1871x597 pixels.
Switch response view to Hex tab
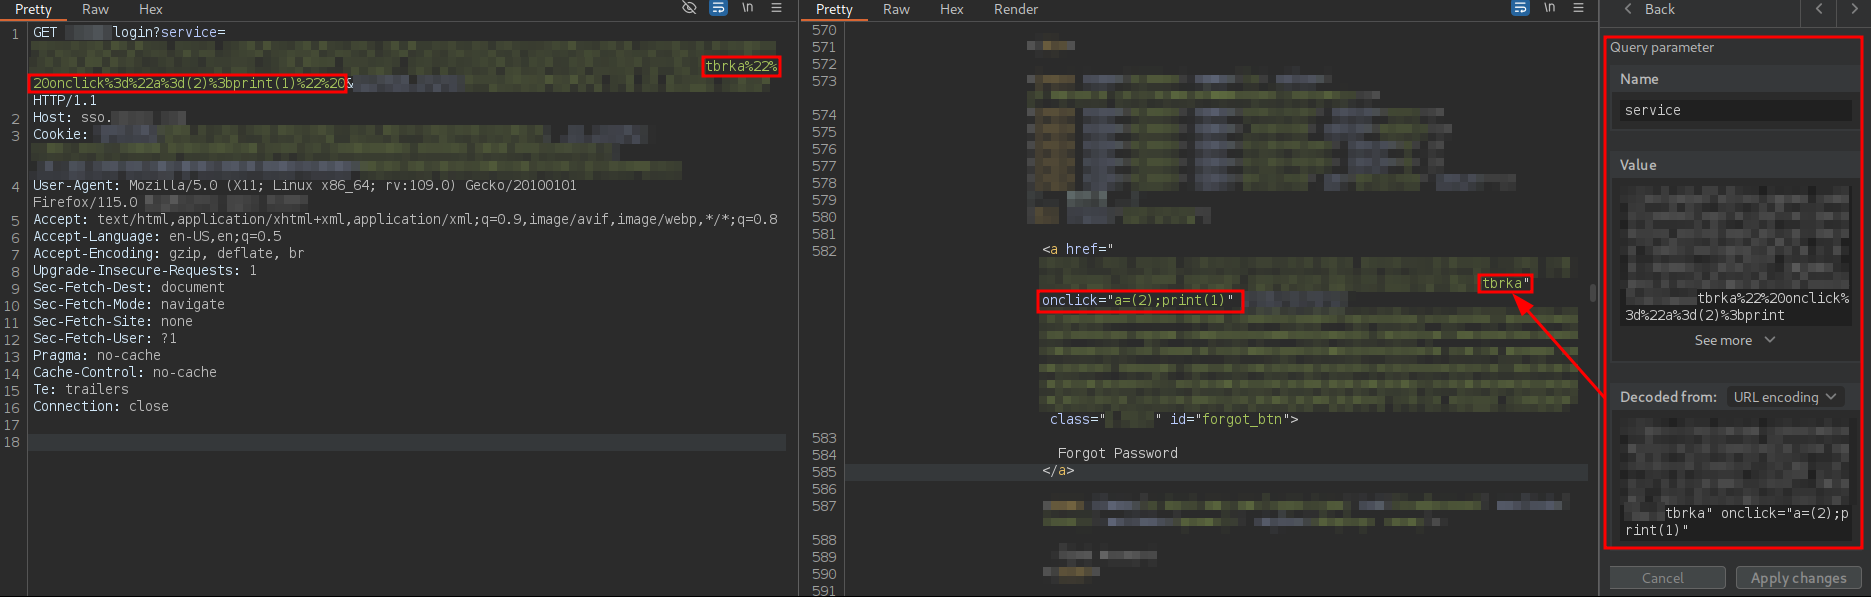(x=951, y=9)
